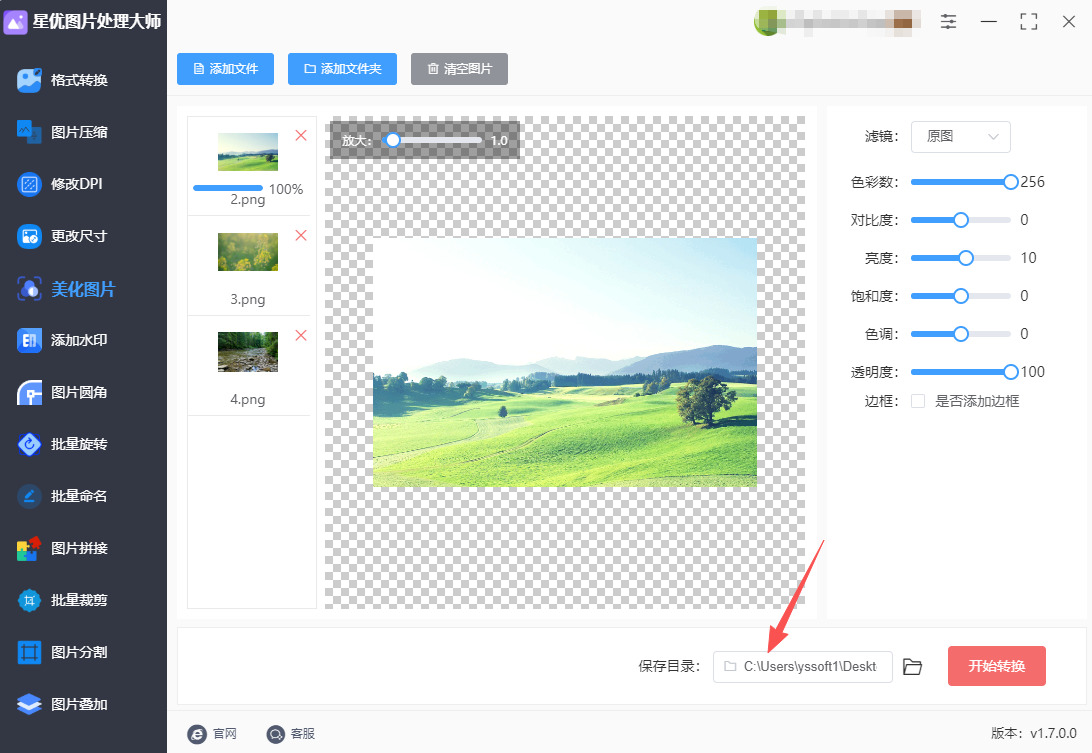
Task: Click the 保存目录 label
Action: coord(669,667)
